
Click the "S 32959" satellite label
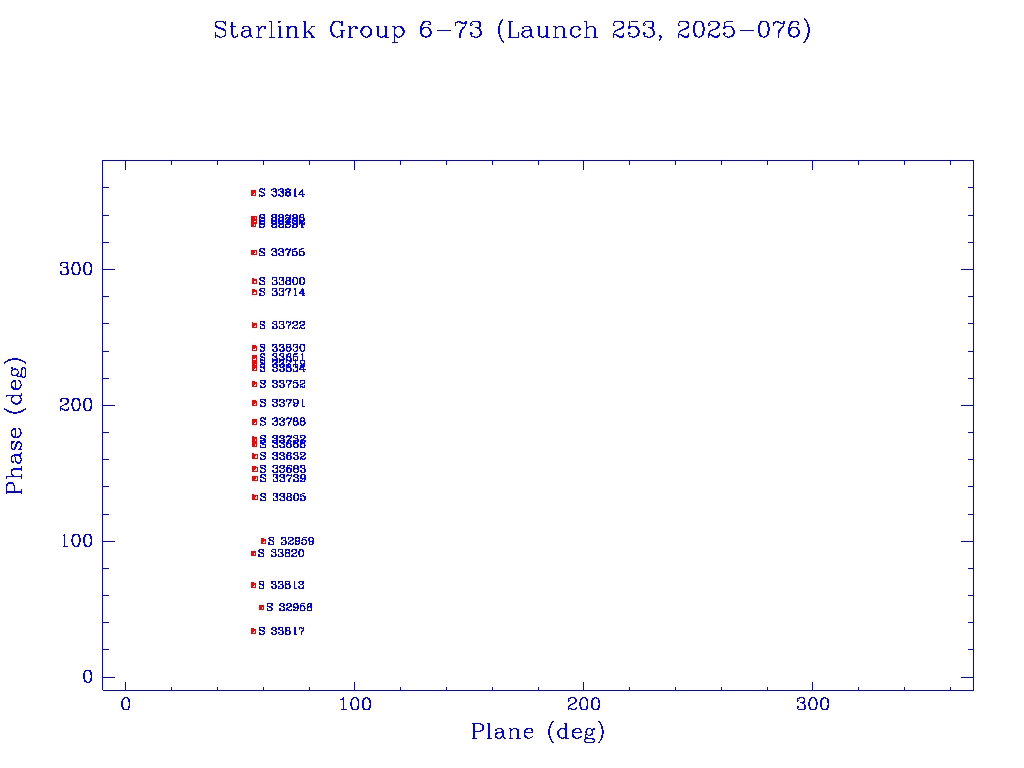[291, 541]
